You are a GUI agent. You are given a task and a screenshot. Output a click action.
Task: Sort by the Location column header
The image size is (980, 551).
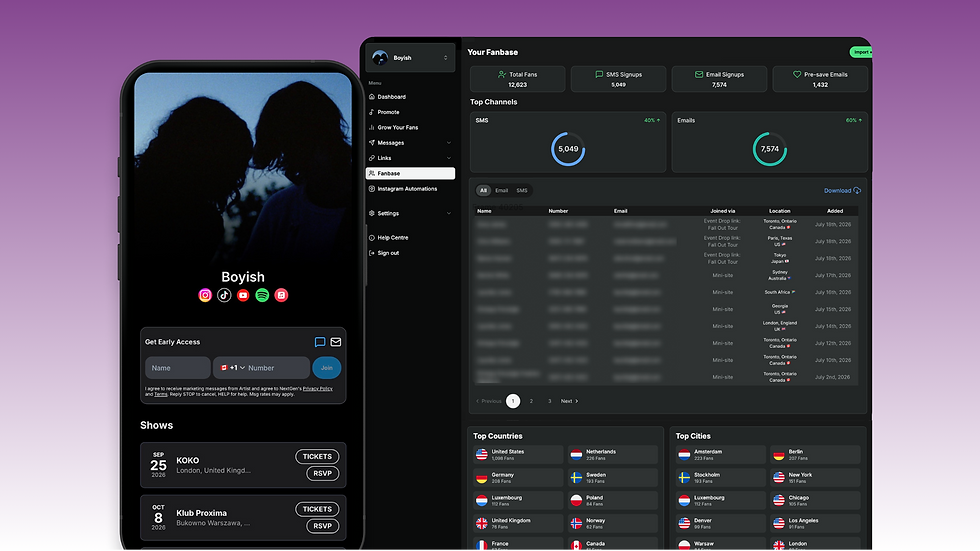click(x=779, y=211)
